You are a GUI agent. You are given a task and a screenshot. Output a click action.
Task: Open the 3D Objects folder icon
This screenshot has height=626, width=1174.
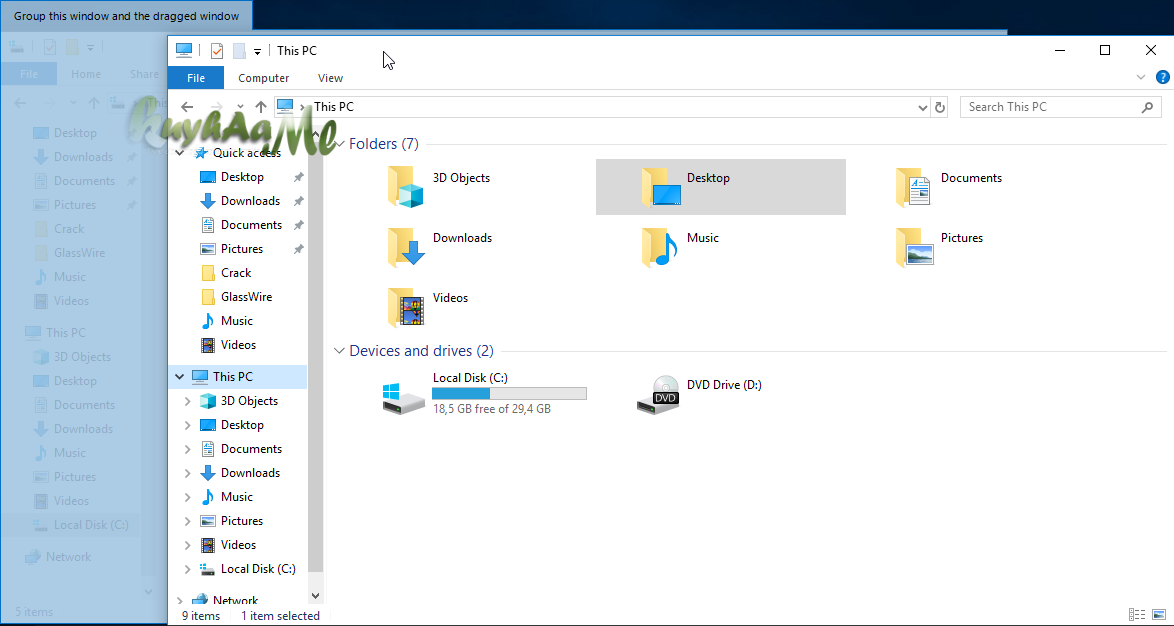[x=406, y=186]
